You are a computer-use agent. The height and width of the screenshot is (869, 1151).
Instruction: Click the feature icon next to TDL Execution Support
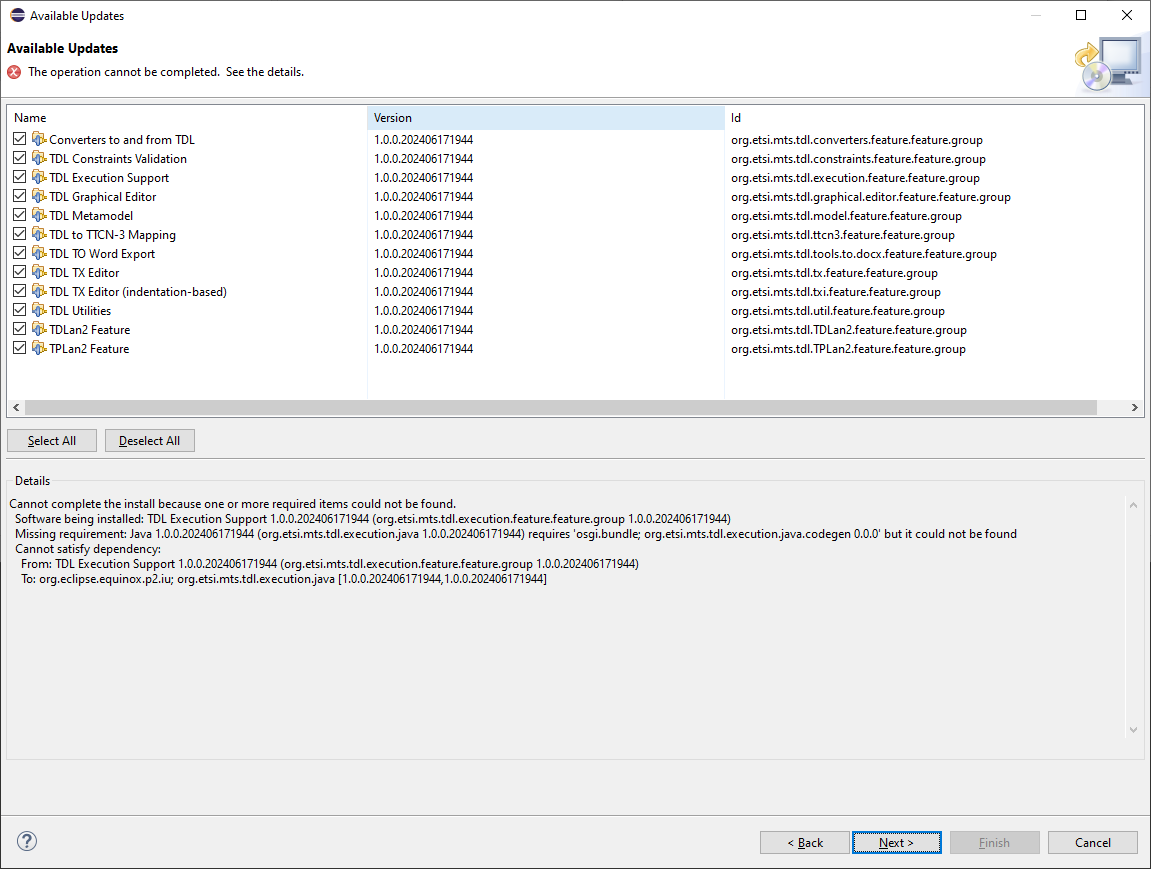[39, 177]
